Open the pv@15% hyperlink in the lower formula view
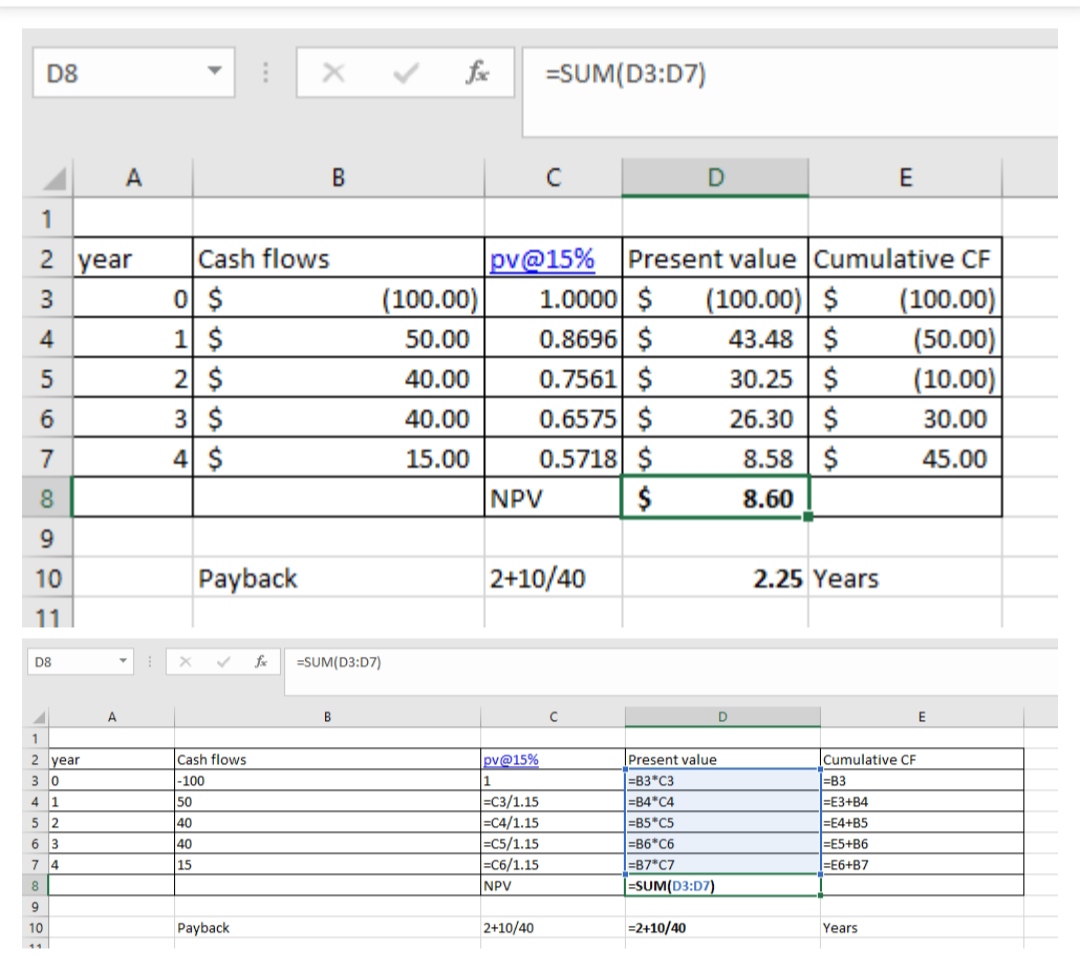This screenshot has height=968, width=1080. 510,759
